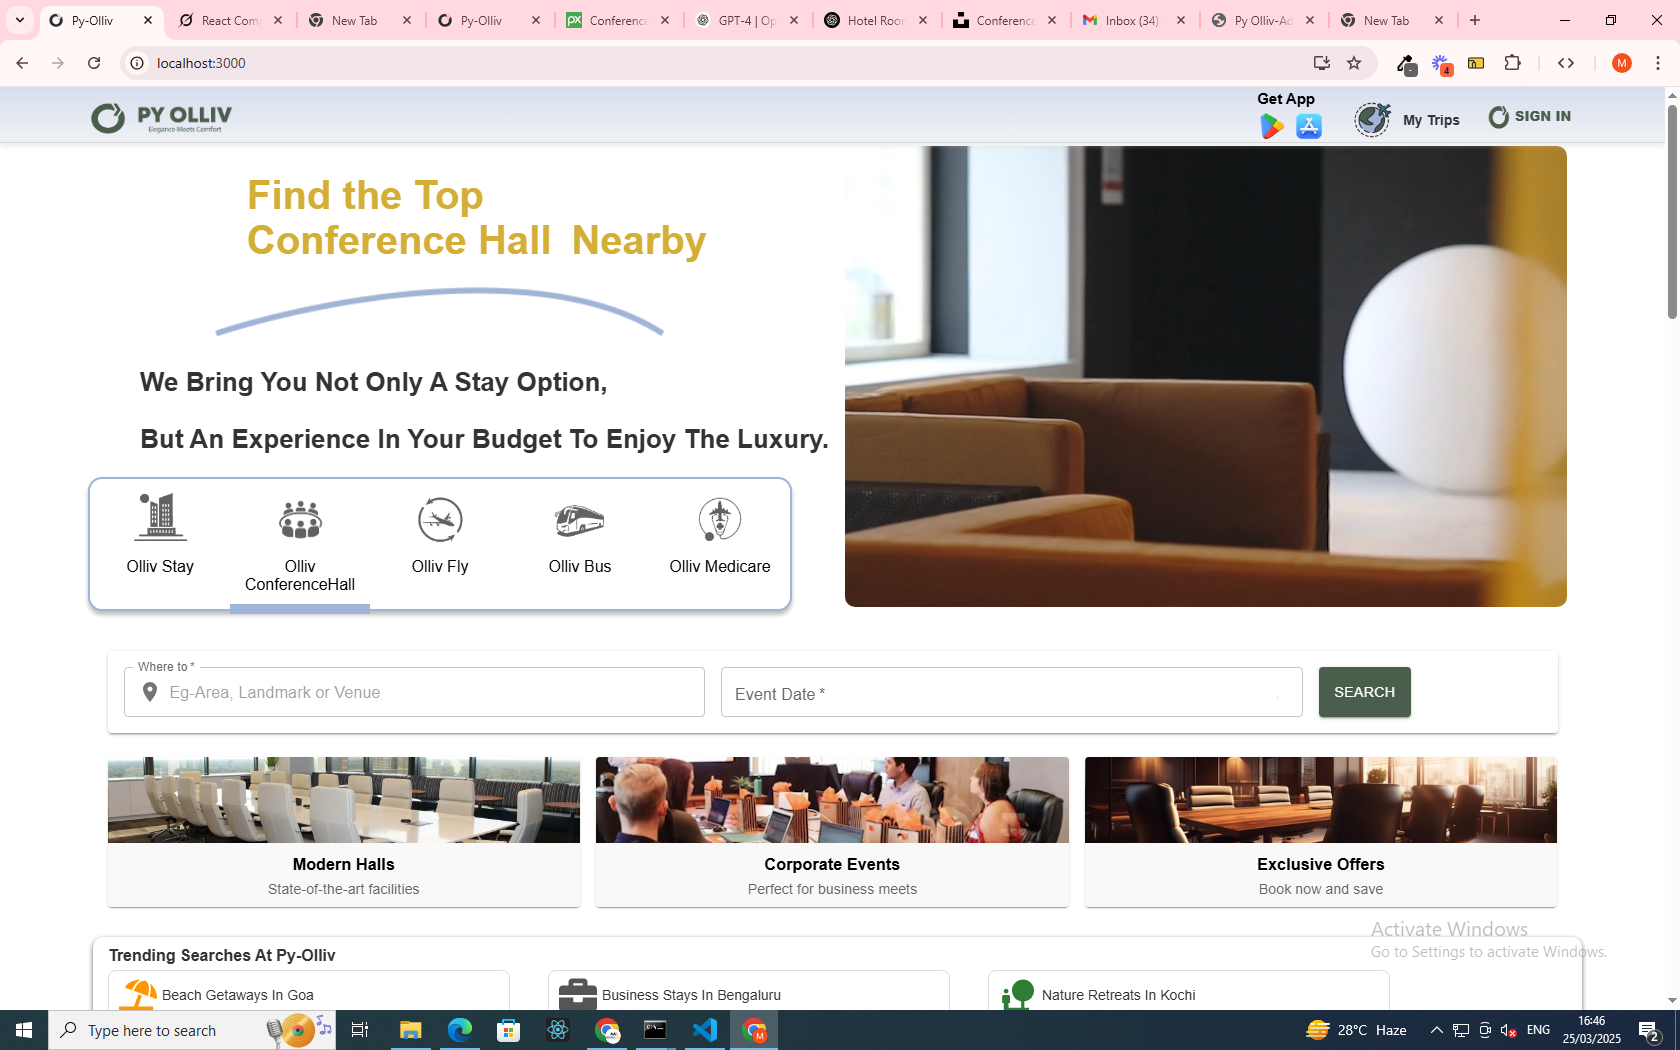Open Visual Studio Code from taskbar
Viewport: 1680px width, 1050px height.
704,1030
